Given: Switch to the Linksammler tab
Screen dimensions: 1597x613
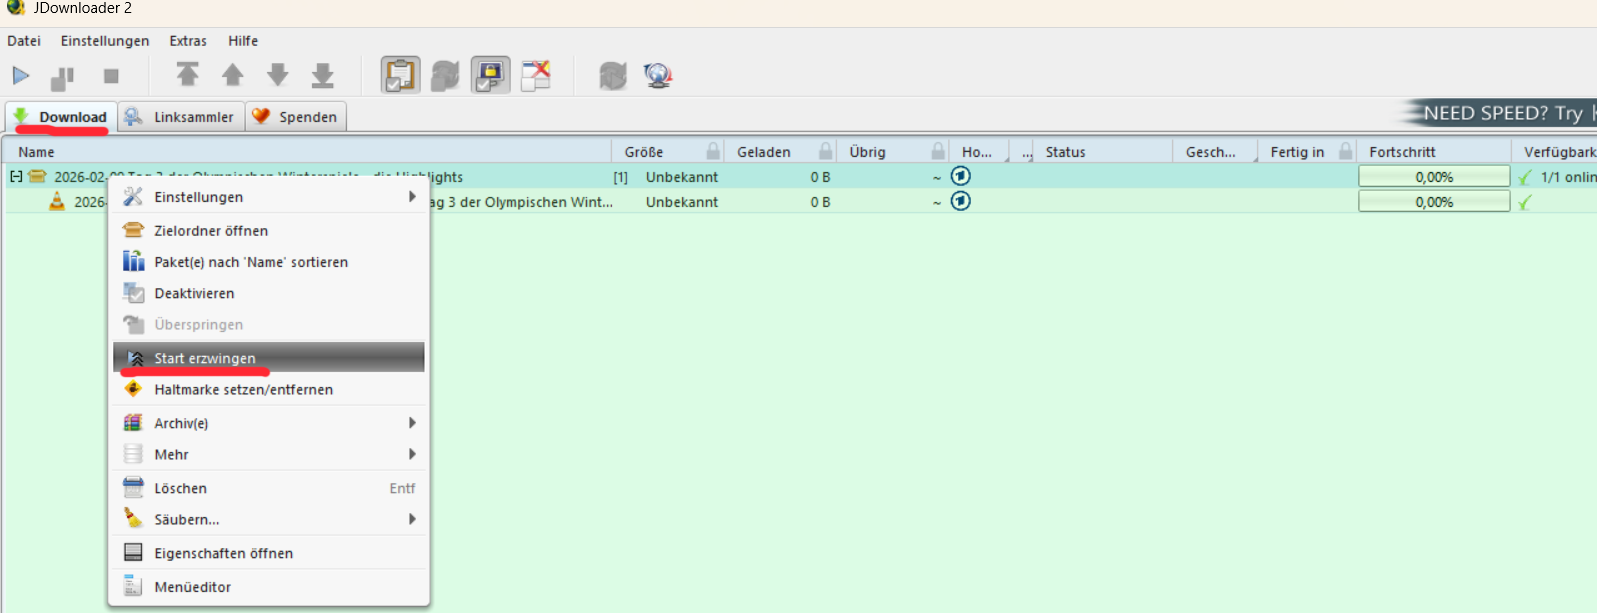Looking at the screenshot, I should (x=180, y=117).
